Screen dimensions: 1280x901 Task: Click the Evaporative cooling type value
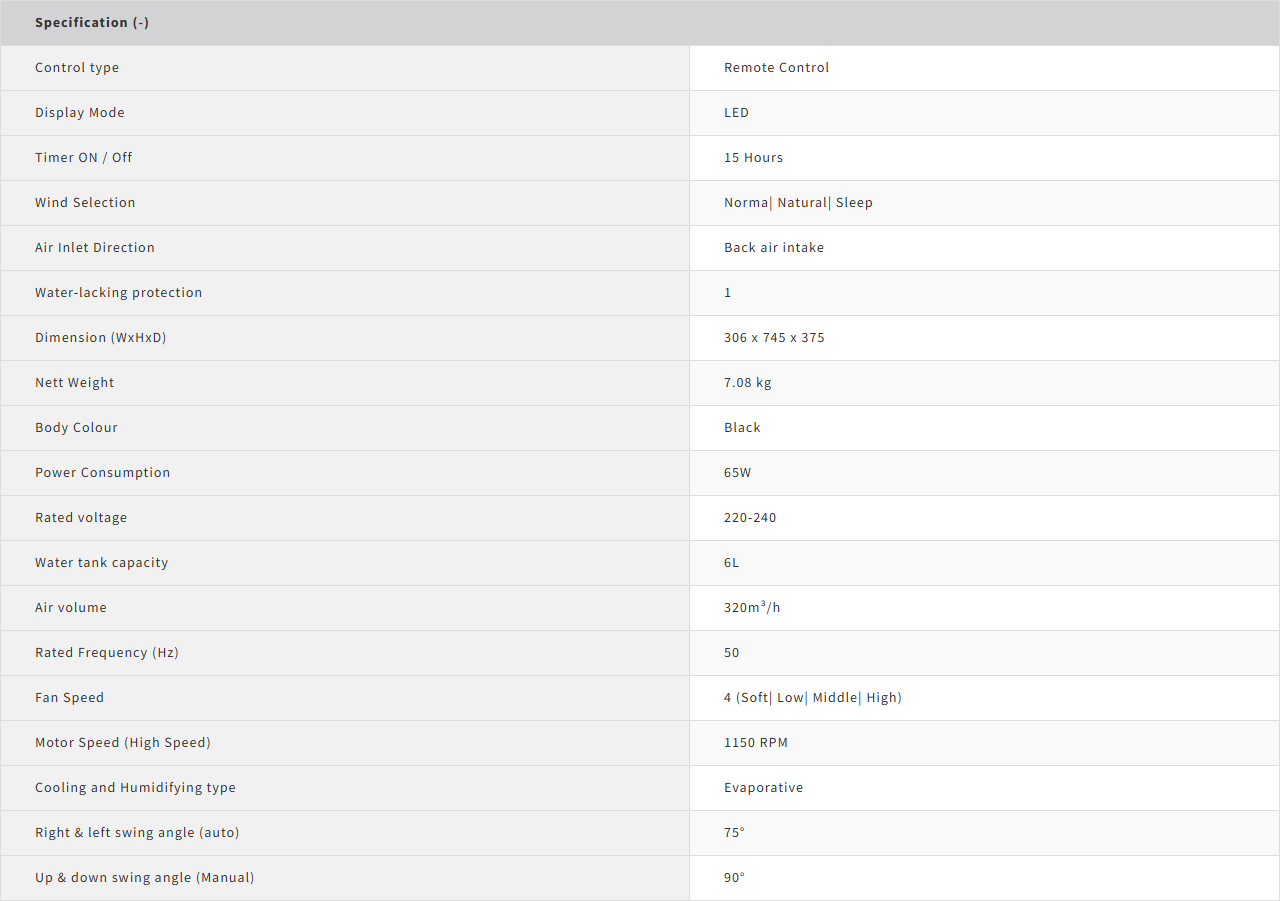[x=763, y=788]
